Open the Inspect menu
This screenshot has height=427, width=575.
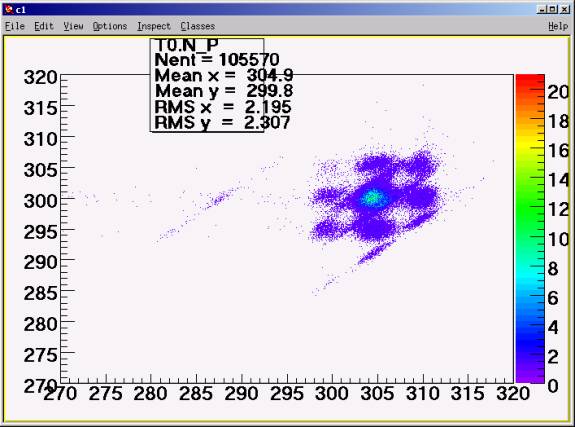(x=154, y=26)
